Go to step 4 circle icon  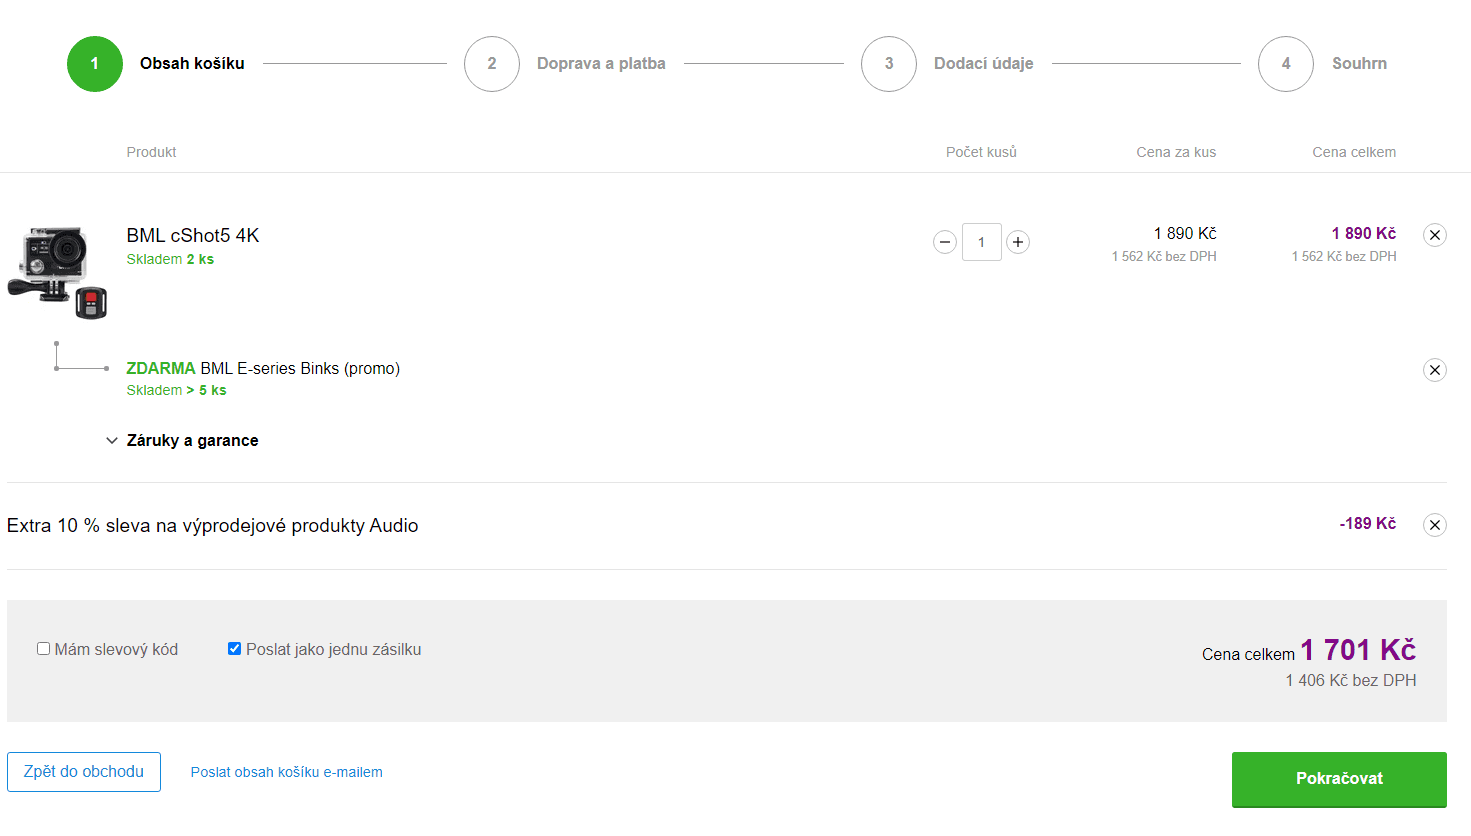1286,64
